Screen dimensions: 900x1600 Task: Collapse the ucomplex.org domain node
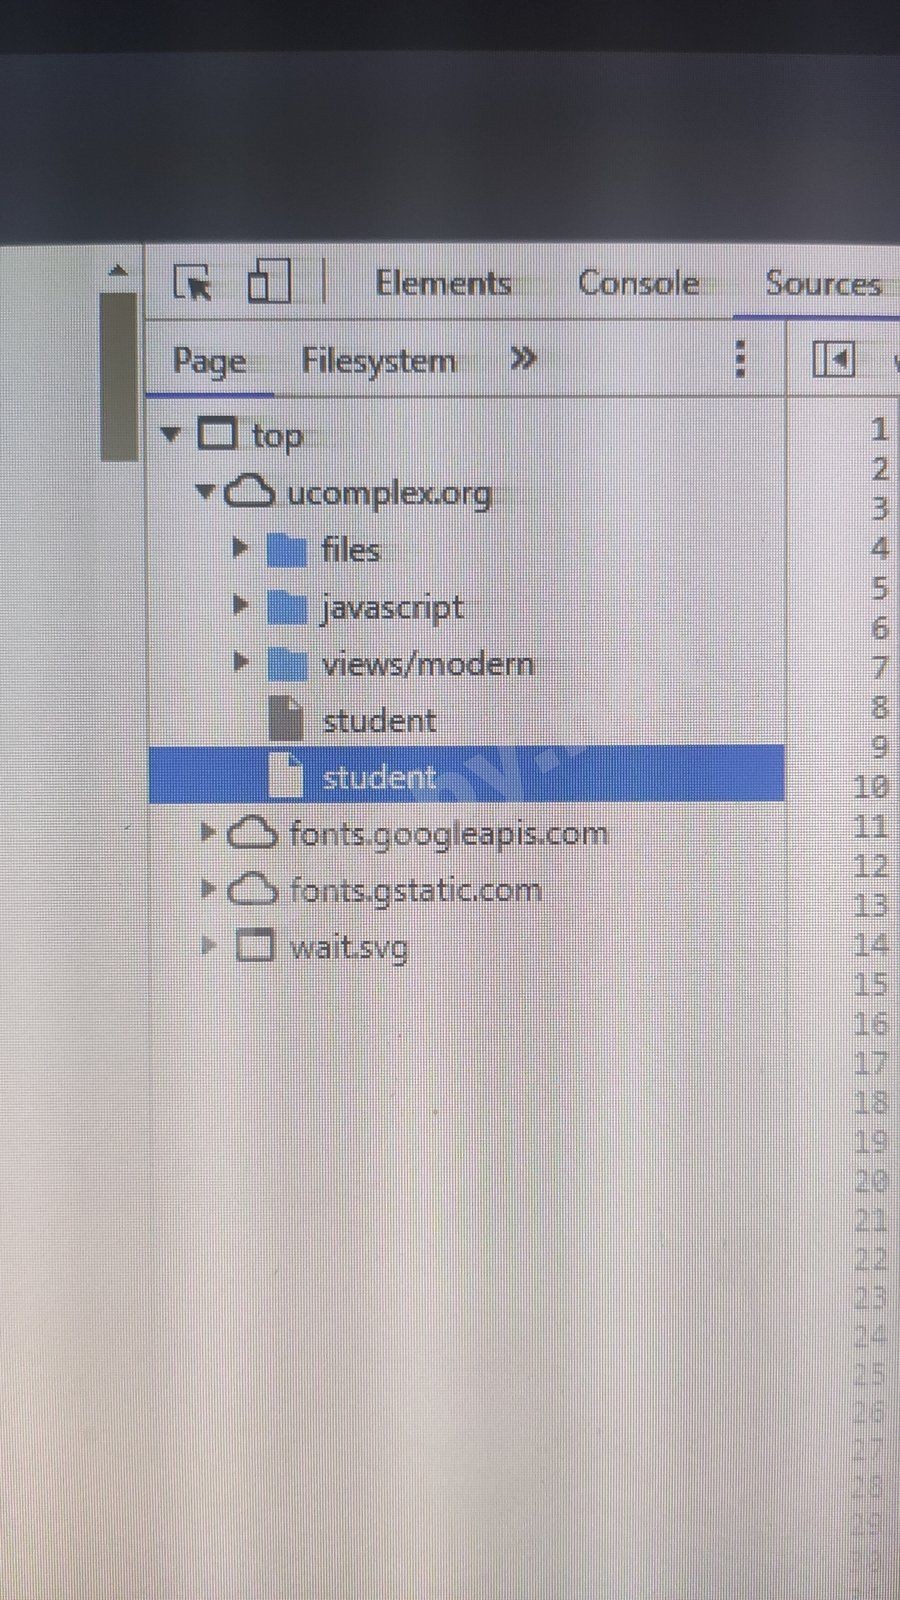point(206,490)
